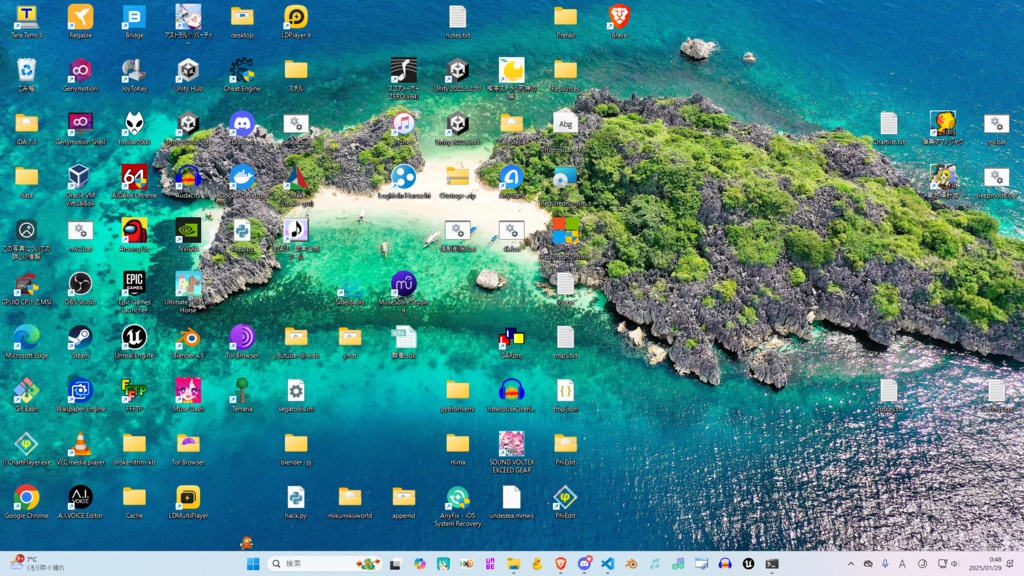Click the undedea.mmws file

511,502
